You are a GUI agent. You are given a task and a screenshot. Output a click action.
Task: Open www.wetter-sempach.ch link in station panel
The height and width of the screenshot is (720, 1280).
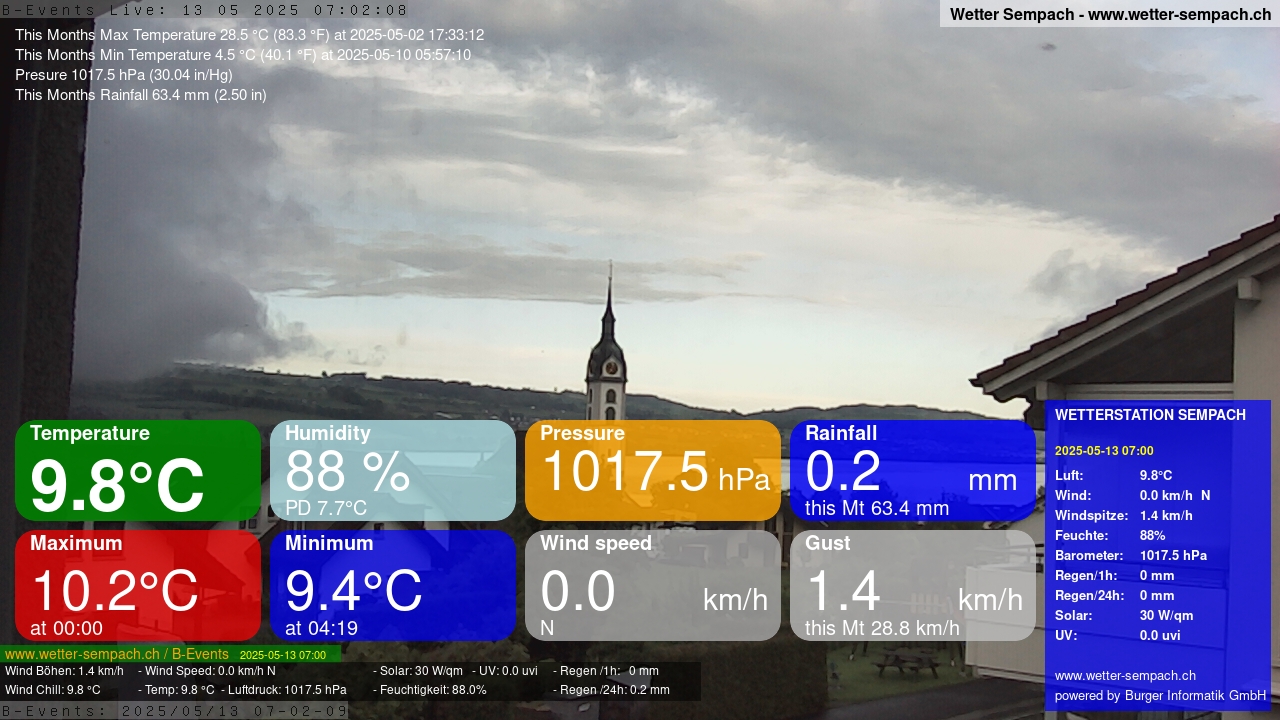1125,676
